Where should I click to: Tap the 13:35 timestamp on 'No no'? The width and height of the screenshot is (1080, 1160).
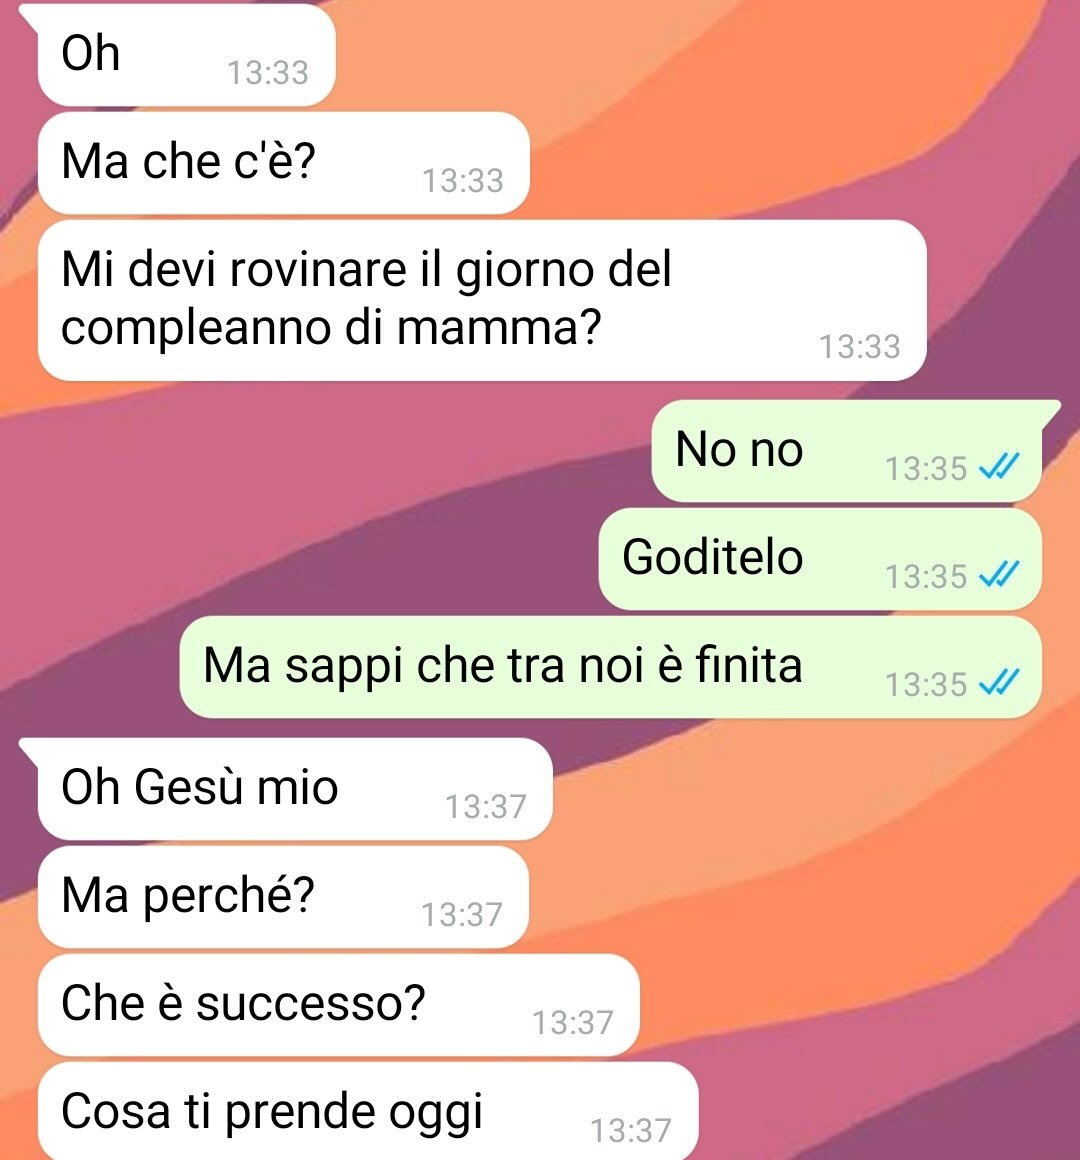tap(926, 468)
